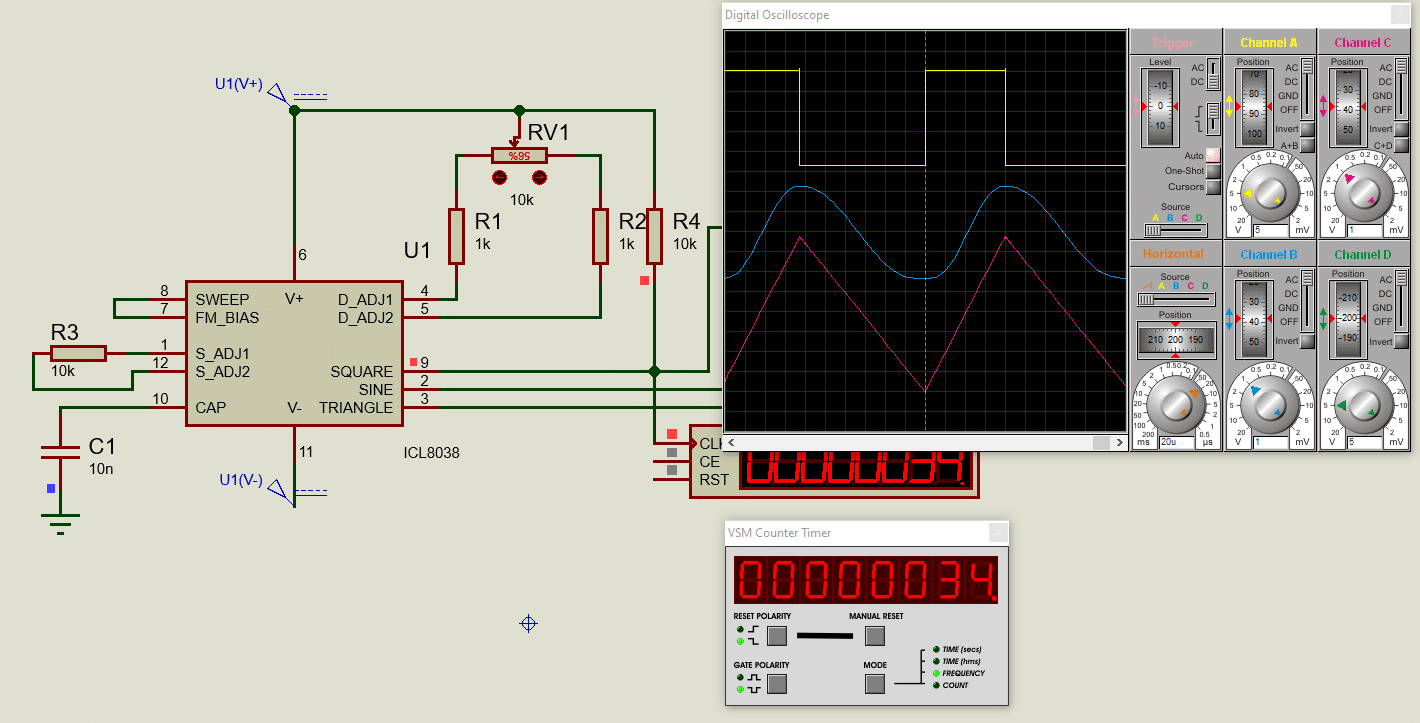Turn the Channel A volts-per-division knob
The image size is (1420, 723).
pyautogui.click(x=1269, y=191)
